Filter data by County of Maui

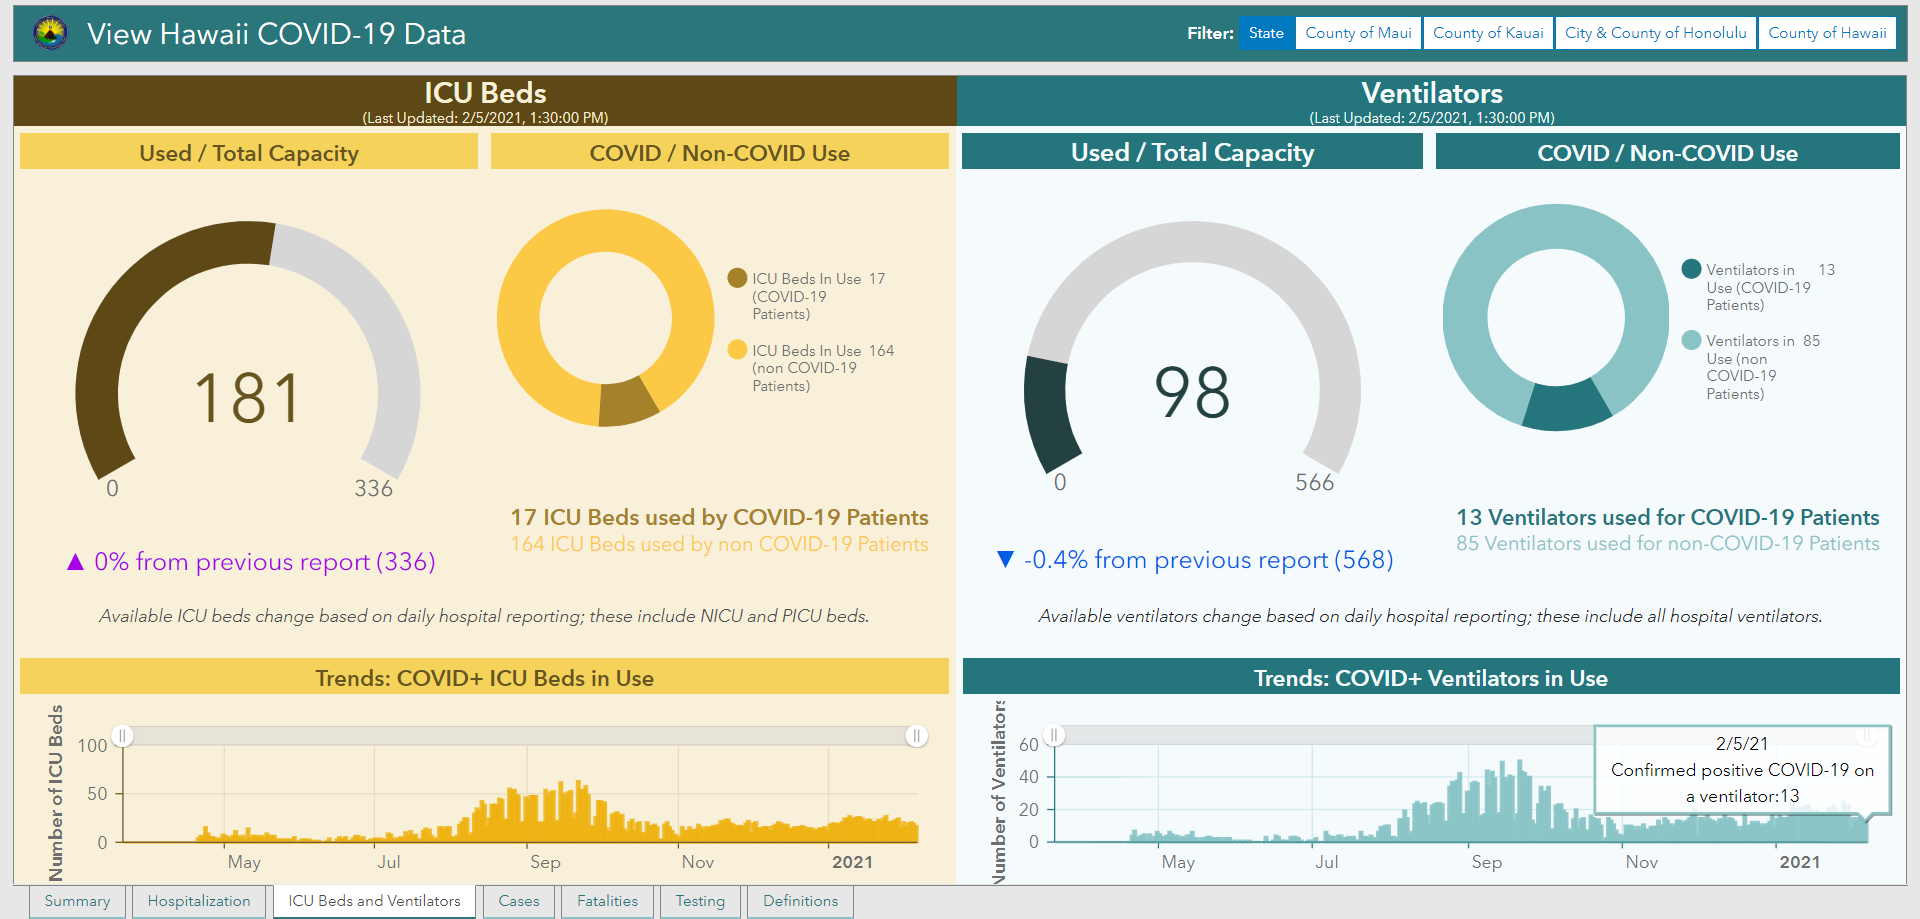1358,33
